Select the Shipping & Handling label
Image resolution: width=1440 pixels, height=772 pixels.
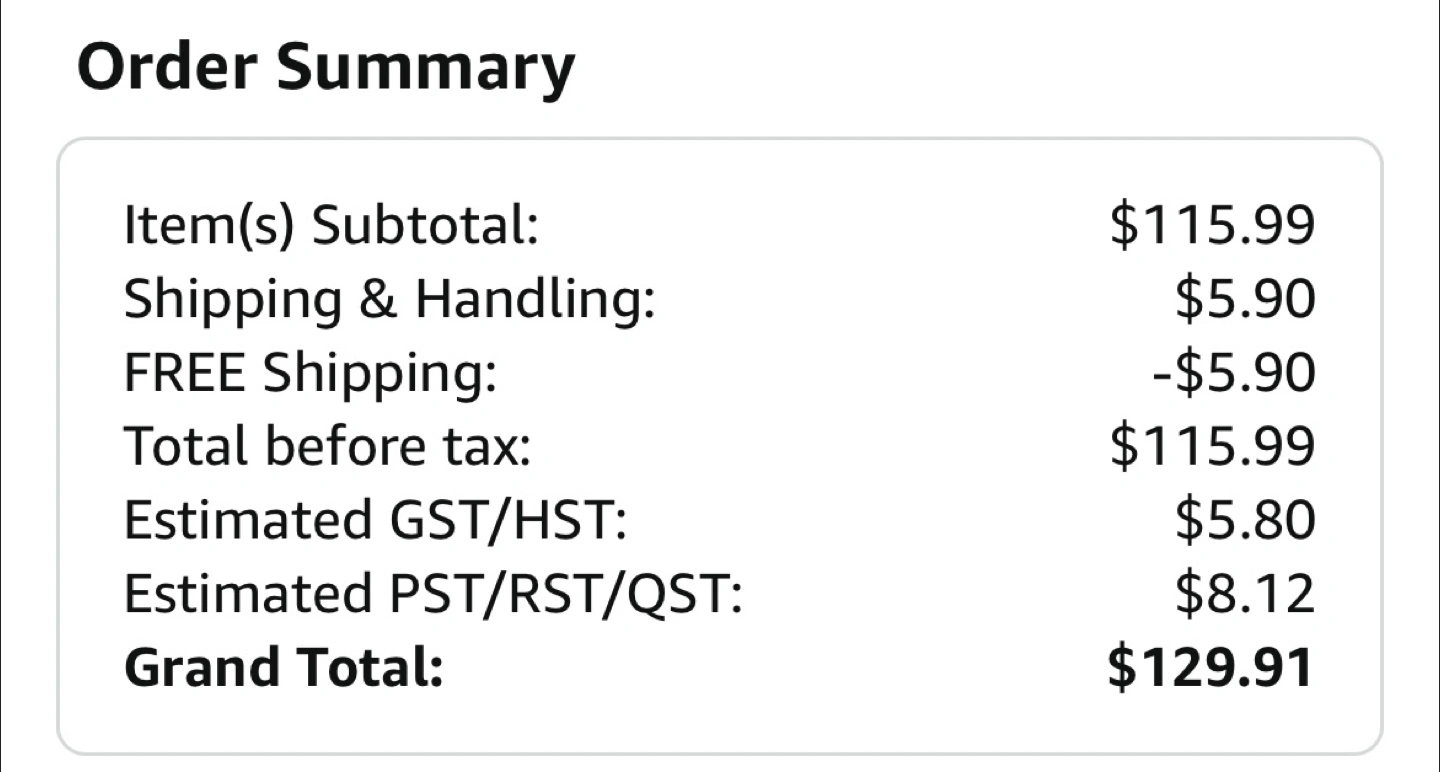pos(390,299)
